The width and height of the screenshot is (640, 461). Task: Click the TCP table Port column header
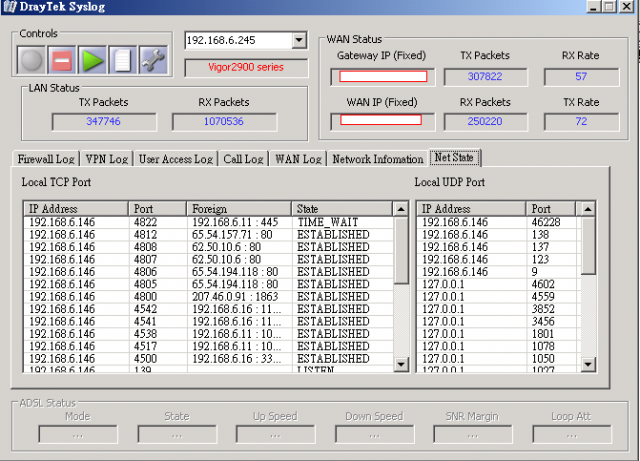pyautogui.click(x=157, y=209)
